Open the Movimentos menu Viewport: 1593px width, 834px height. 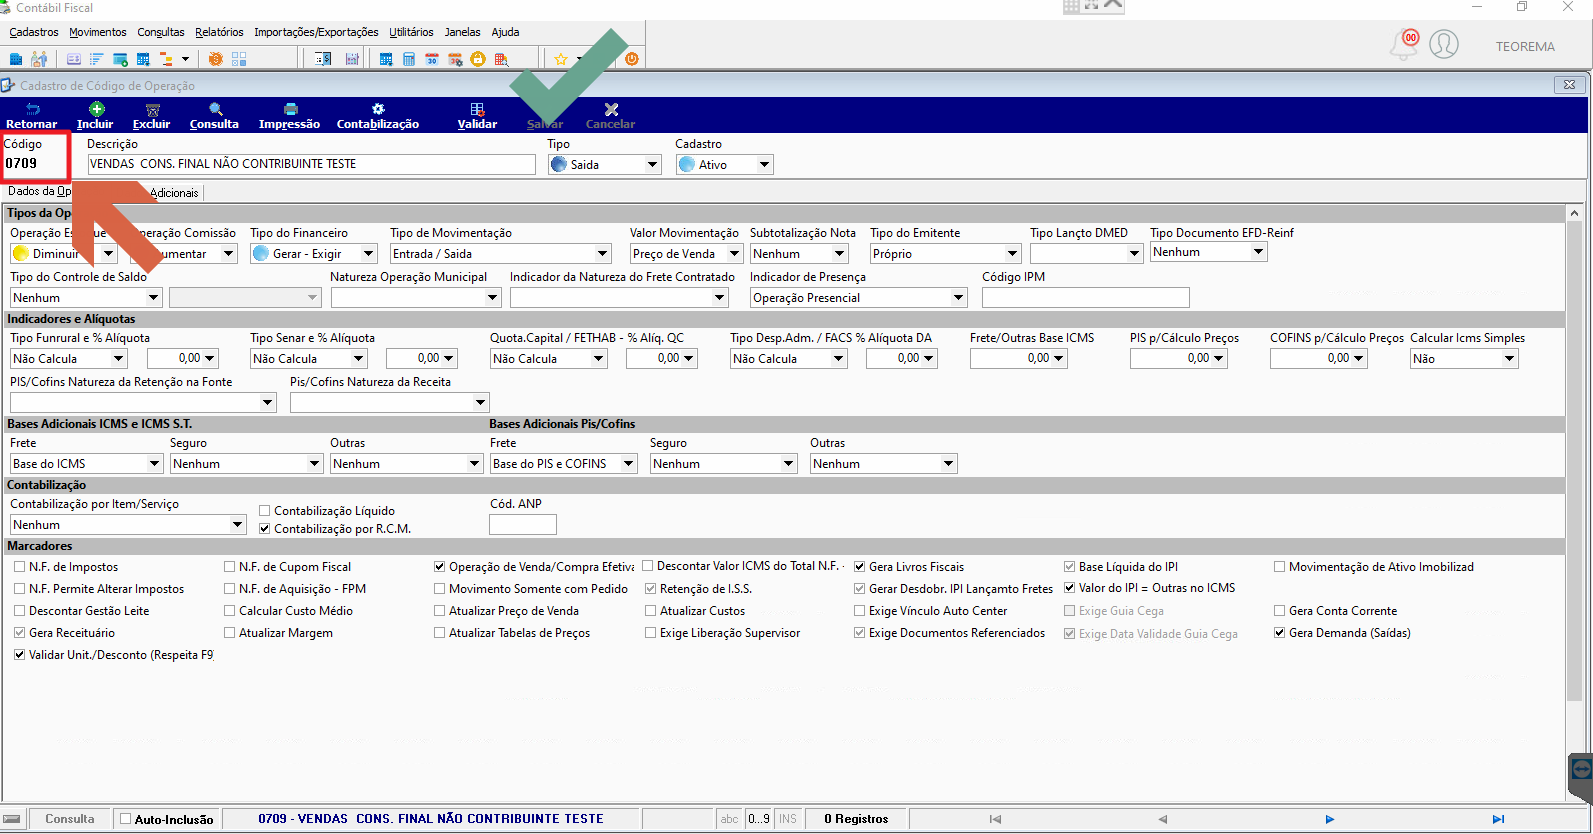coord(98,32)
